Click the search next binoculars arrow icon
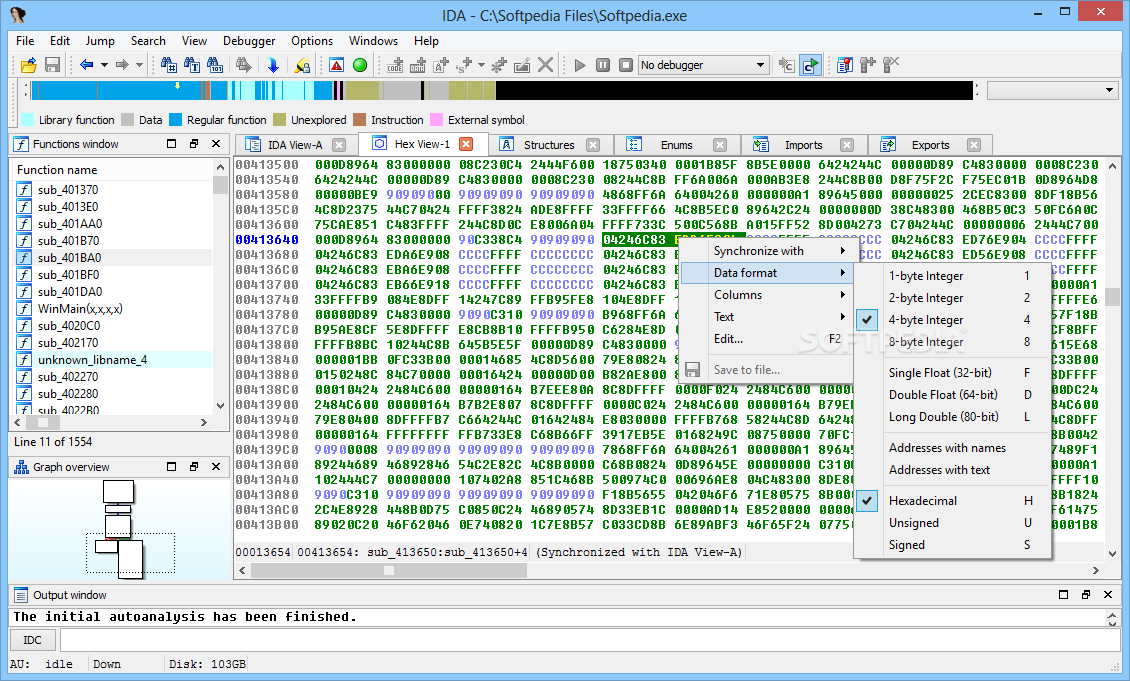The height and width of the screenshot is (681, 1130). pyautogui.click(x=244, y=65)
